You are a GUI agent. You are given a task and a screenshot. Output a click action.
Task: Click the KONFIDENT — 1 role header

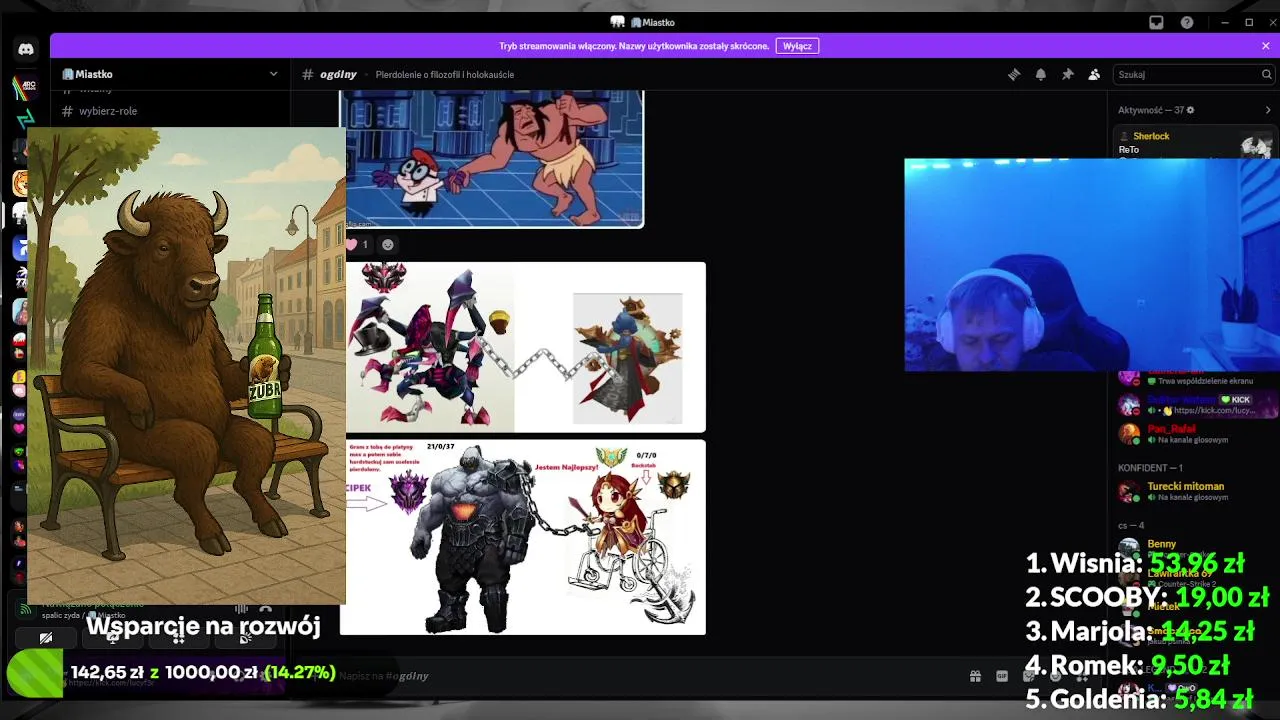1150,468
